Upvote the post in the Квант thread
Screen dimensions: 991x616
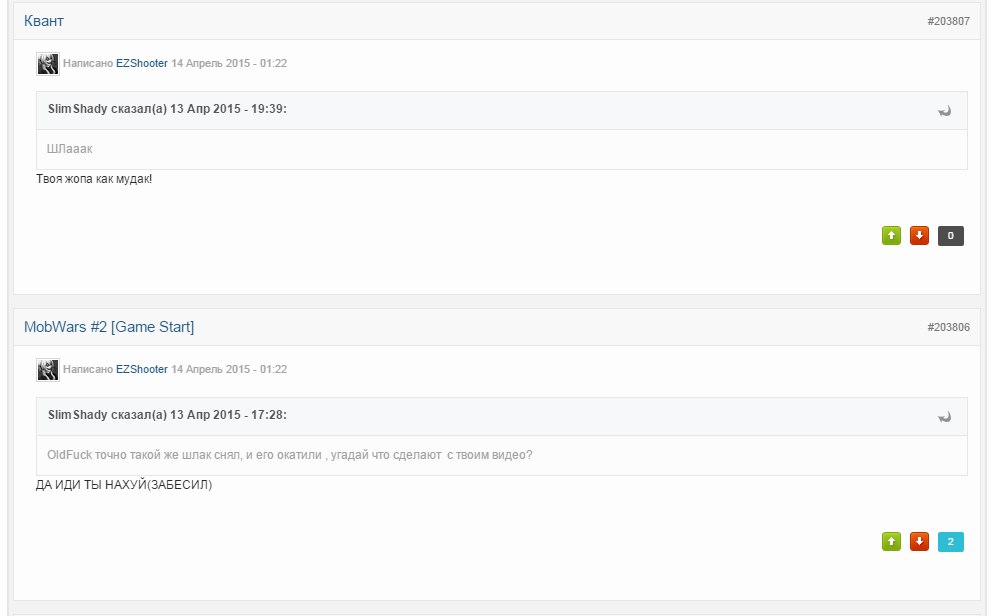(891, 236)
